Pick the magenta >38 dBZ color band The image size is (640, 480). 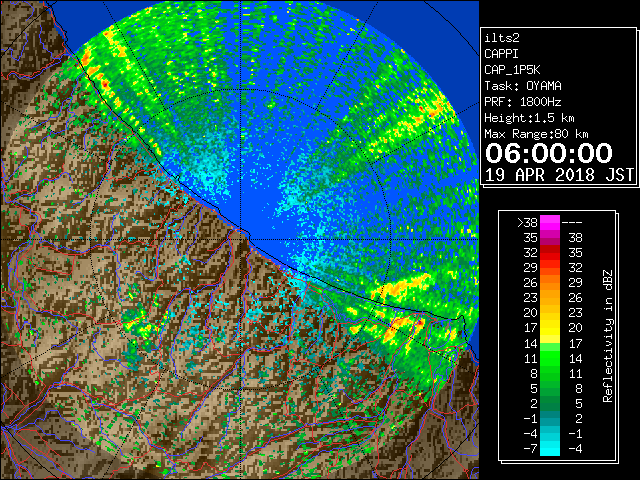[550, 222]
